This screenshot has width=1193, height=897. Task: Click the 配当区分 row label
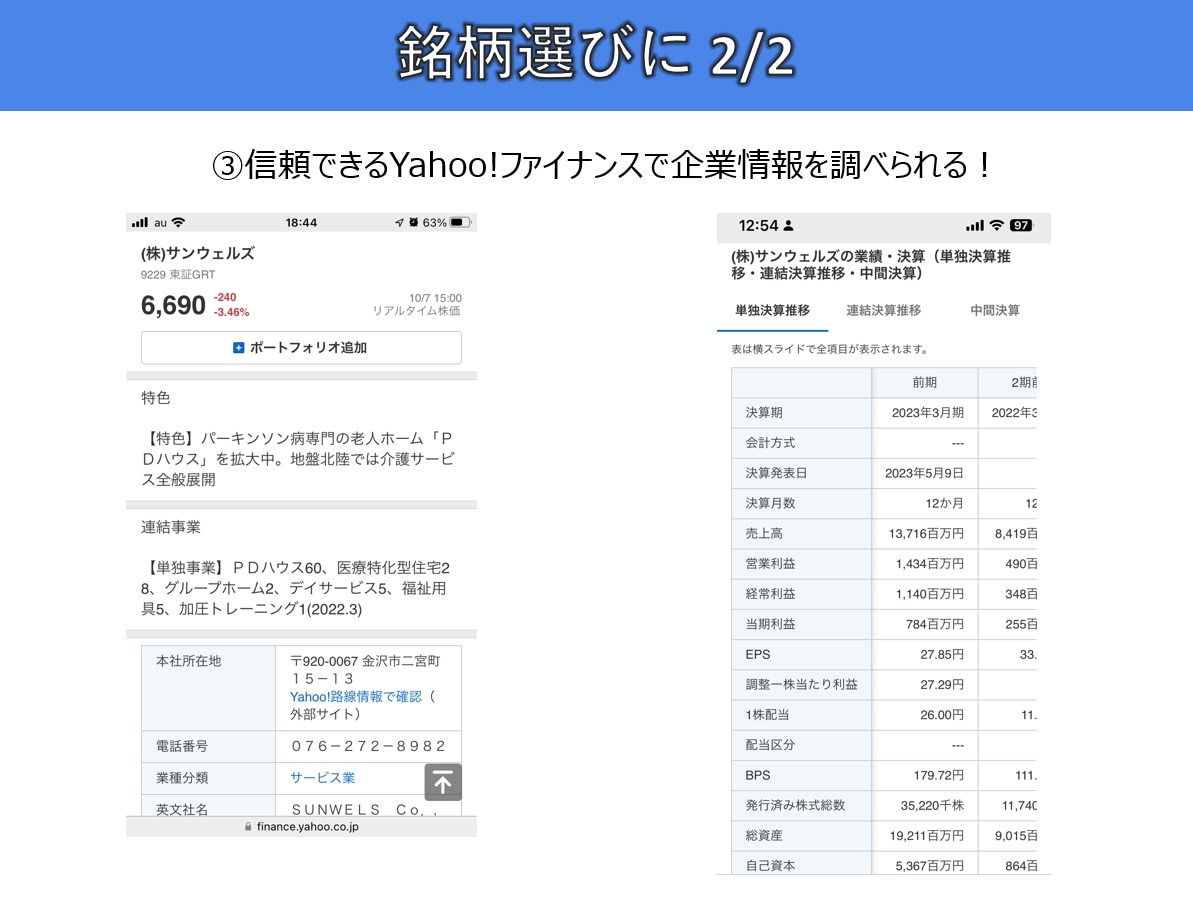(x=770, y=745)
